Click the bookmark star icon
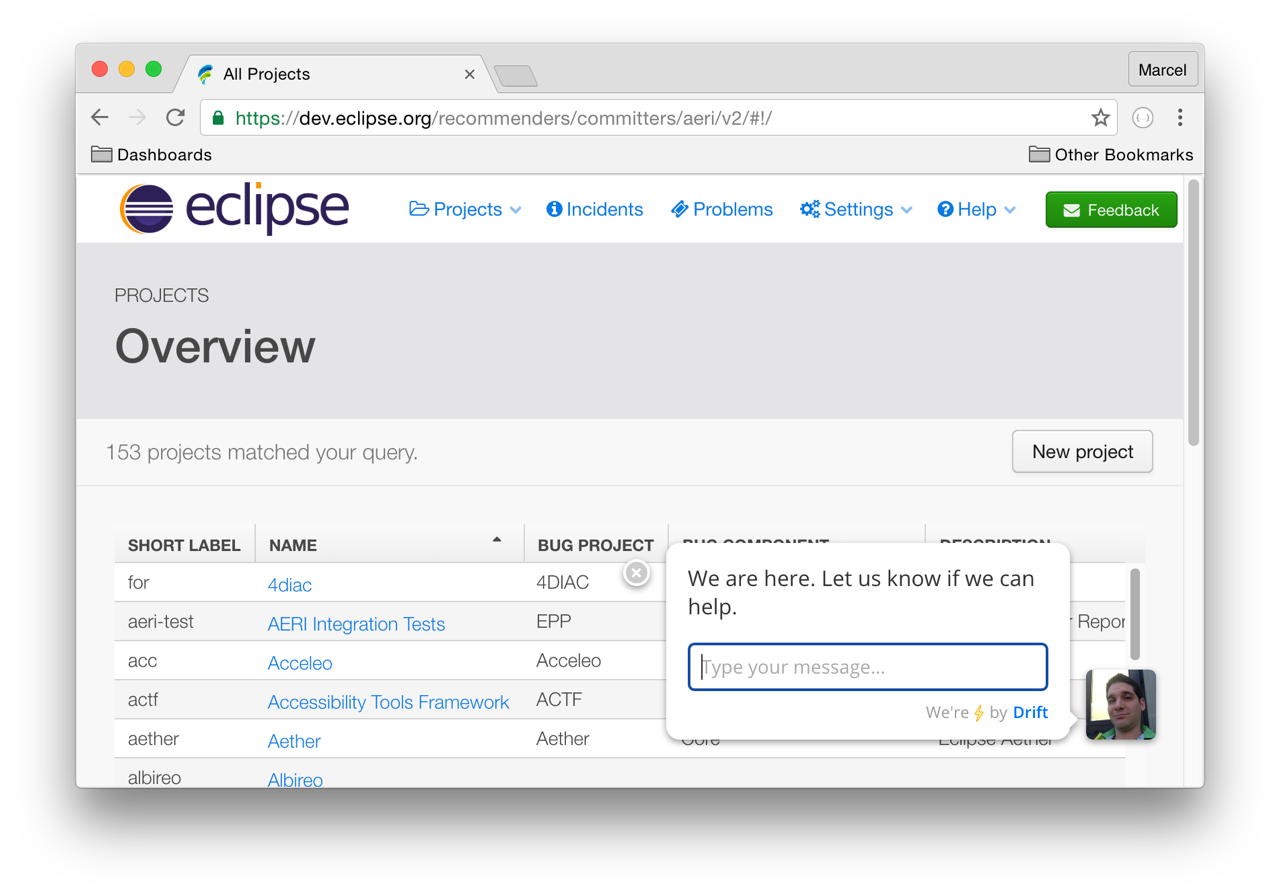 pyautogui.click(x=1100, y=118)
